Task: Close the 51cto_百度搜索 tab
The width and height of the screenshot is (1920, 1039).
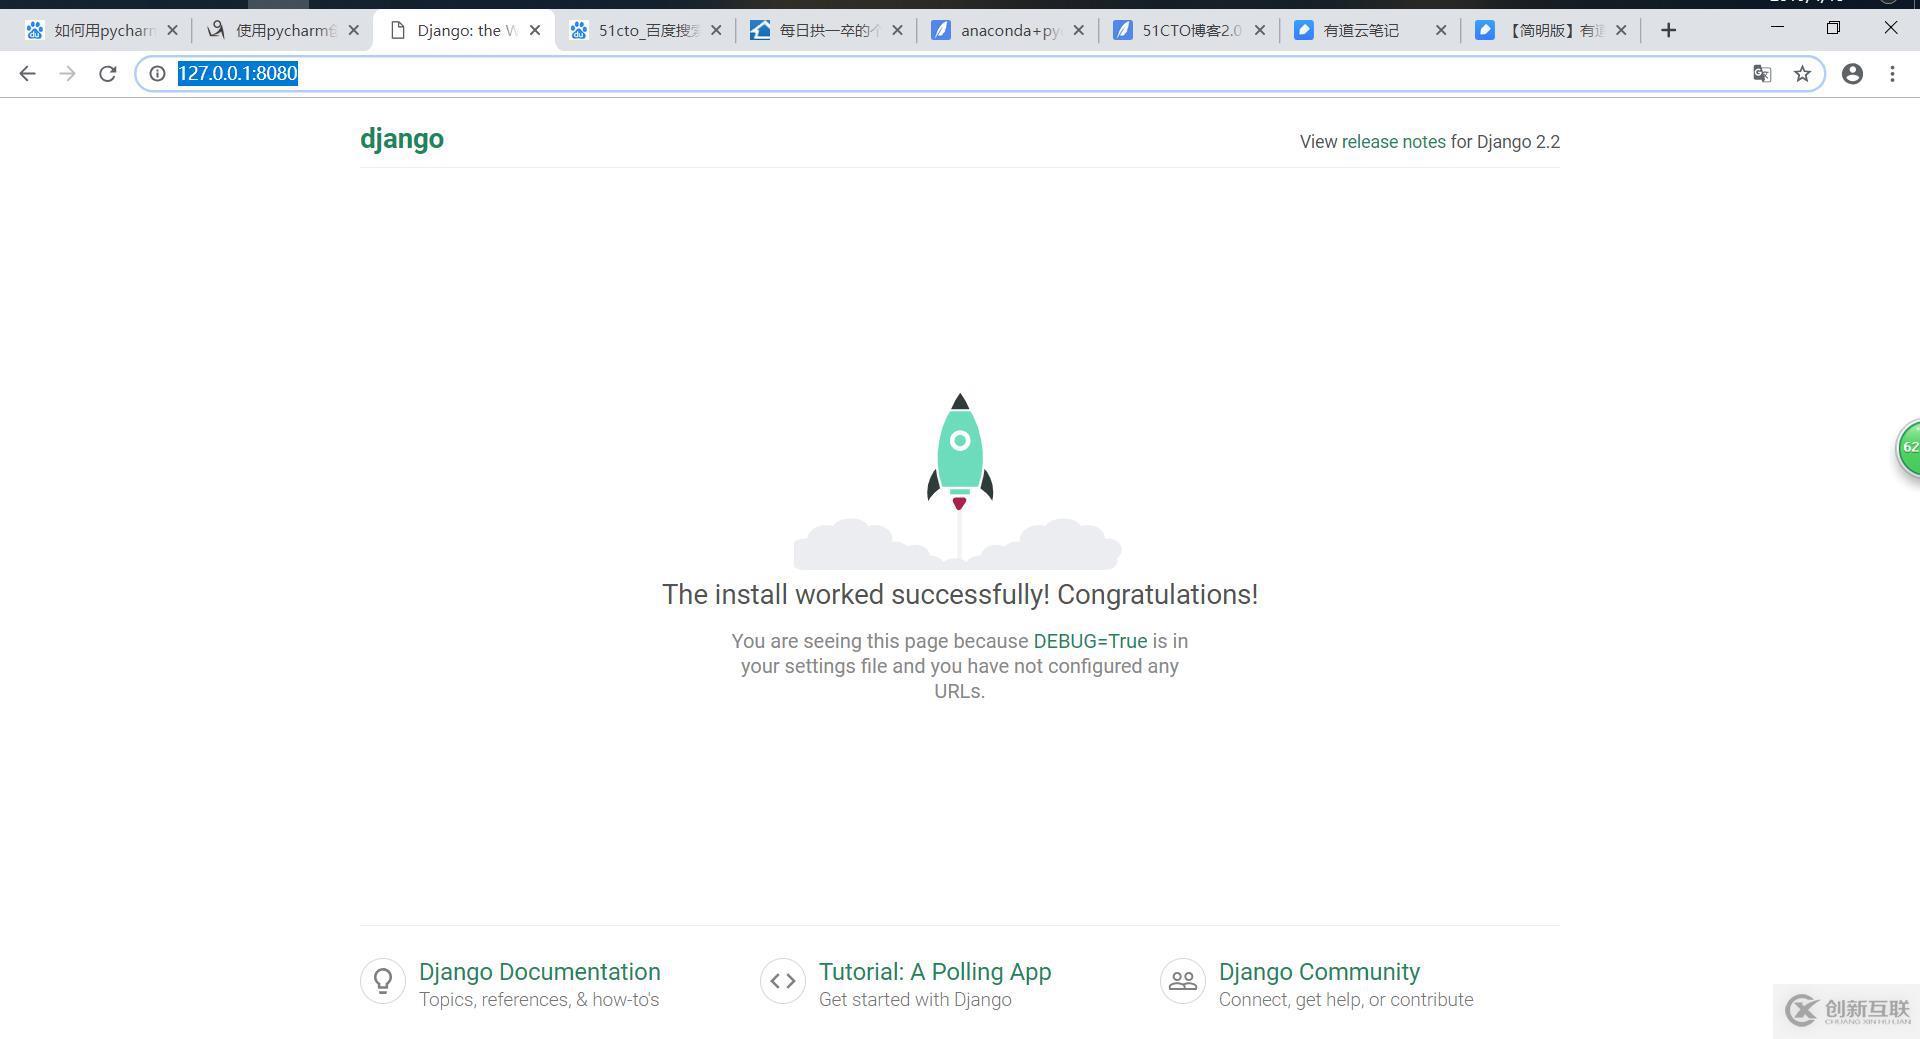Action: [716, 30]
